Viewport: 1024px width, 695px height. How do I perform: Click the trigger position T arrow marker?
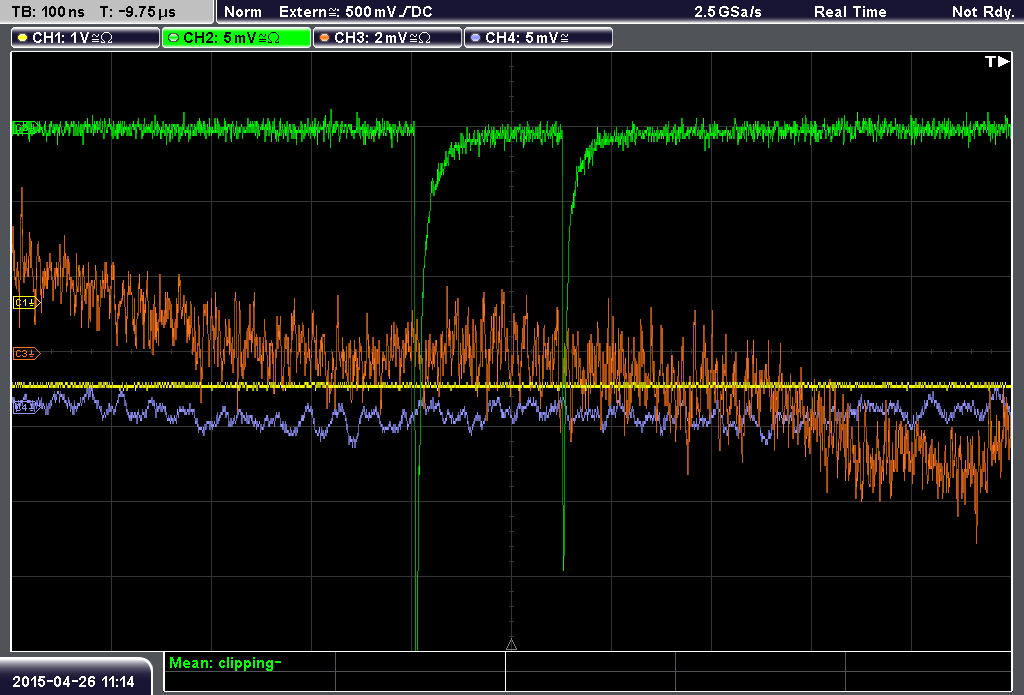coord(997,61)
